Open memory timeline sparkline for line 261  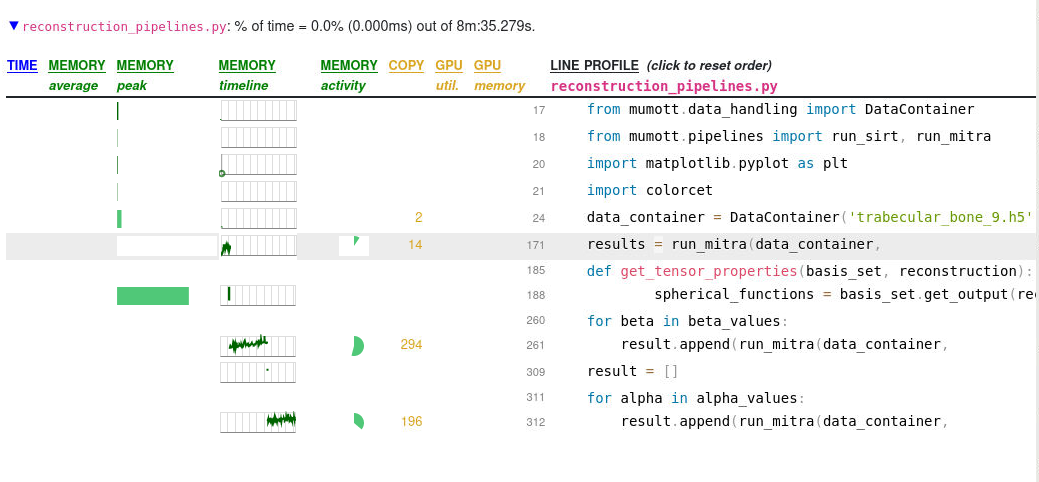(x=258, y=346)
